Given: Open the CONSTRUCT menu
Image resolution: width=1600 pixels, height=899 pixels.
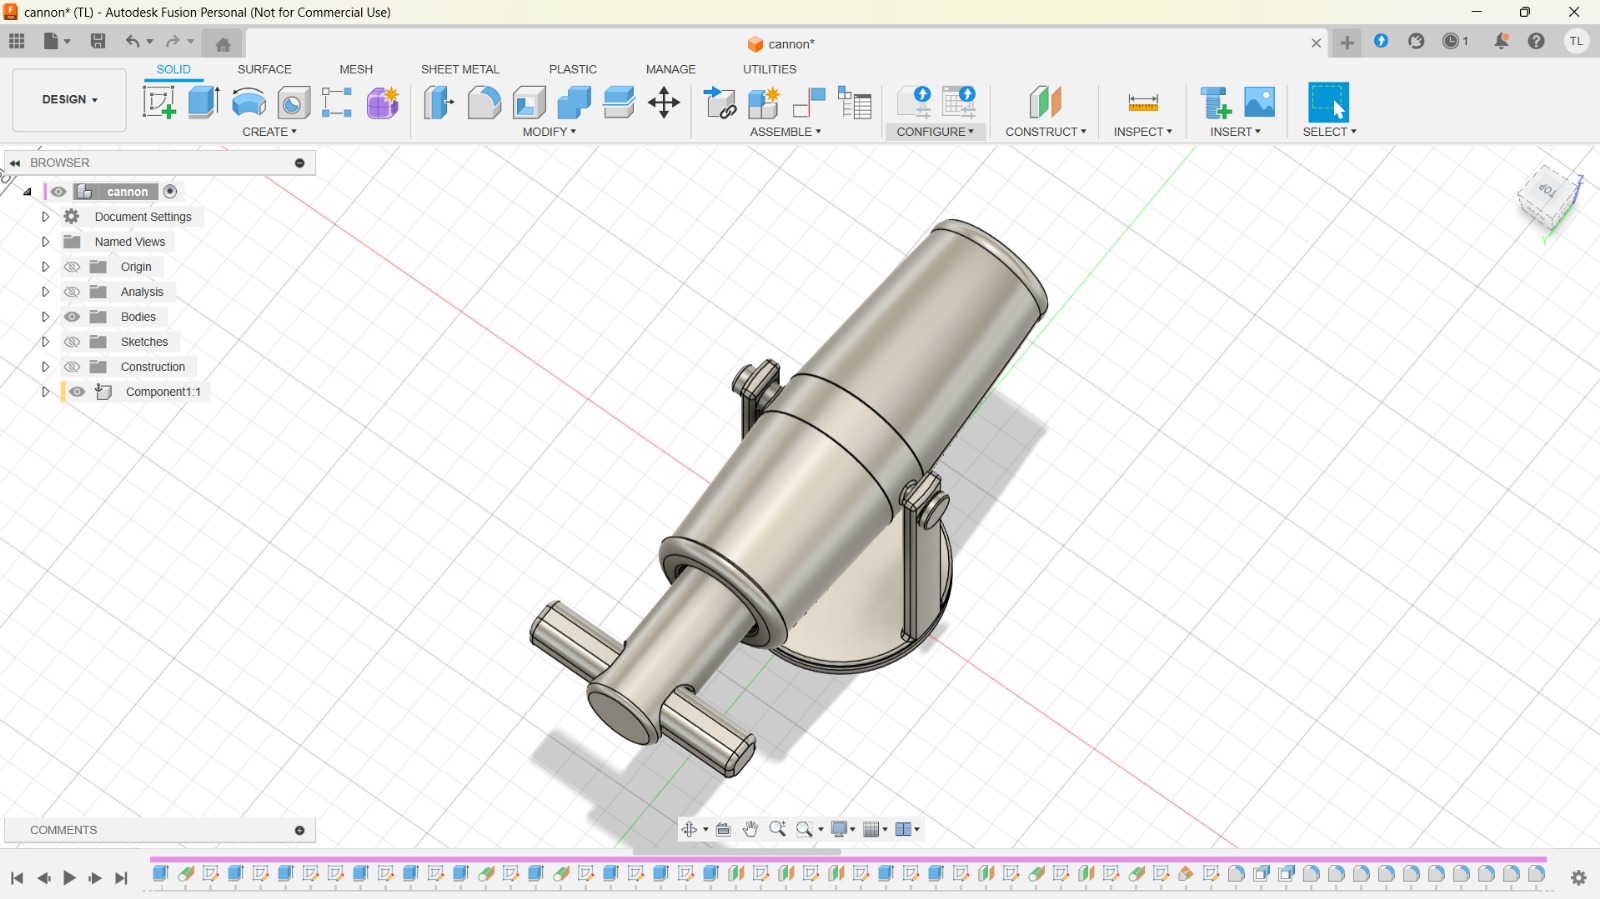Looking at the screenshot, I should coord(1045,132).
